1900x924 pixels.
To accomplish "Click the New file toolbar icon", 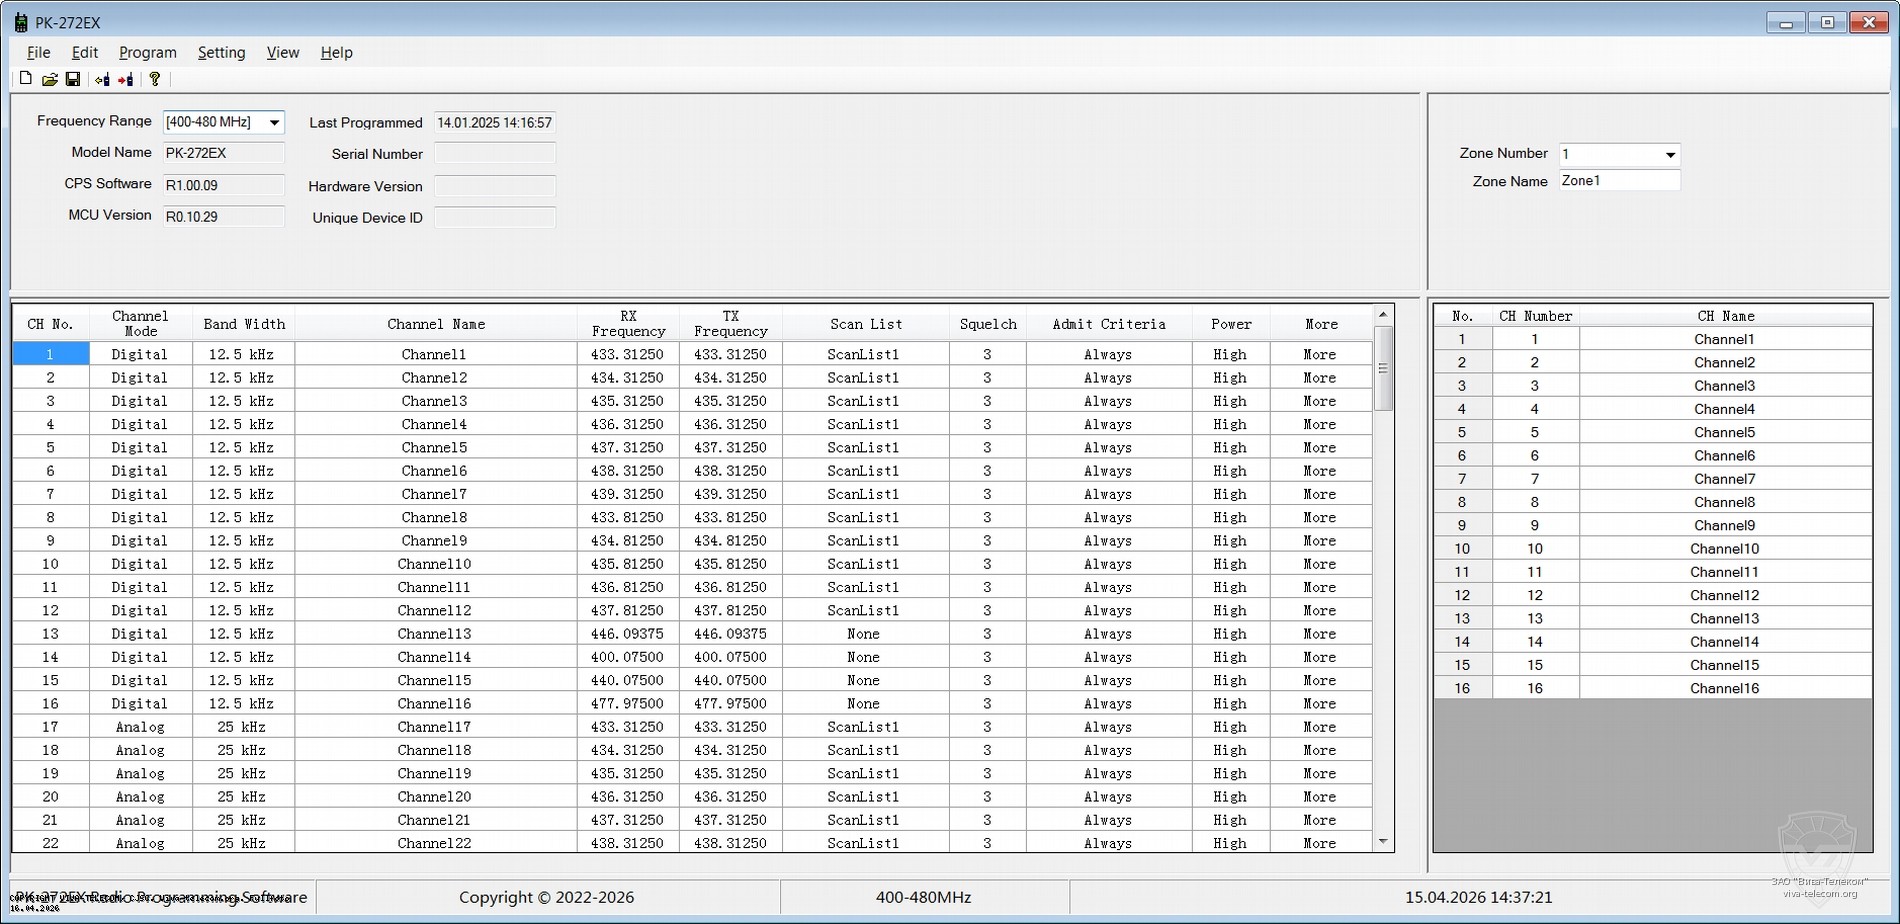I will coord(26,79).
